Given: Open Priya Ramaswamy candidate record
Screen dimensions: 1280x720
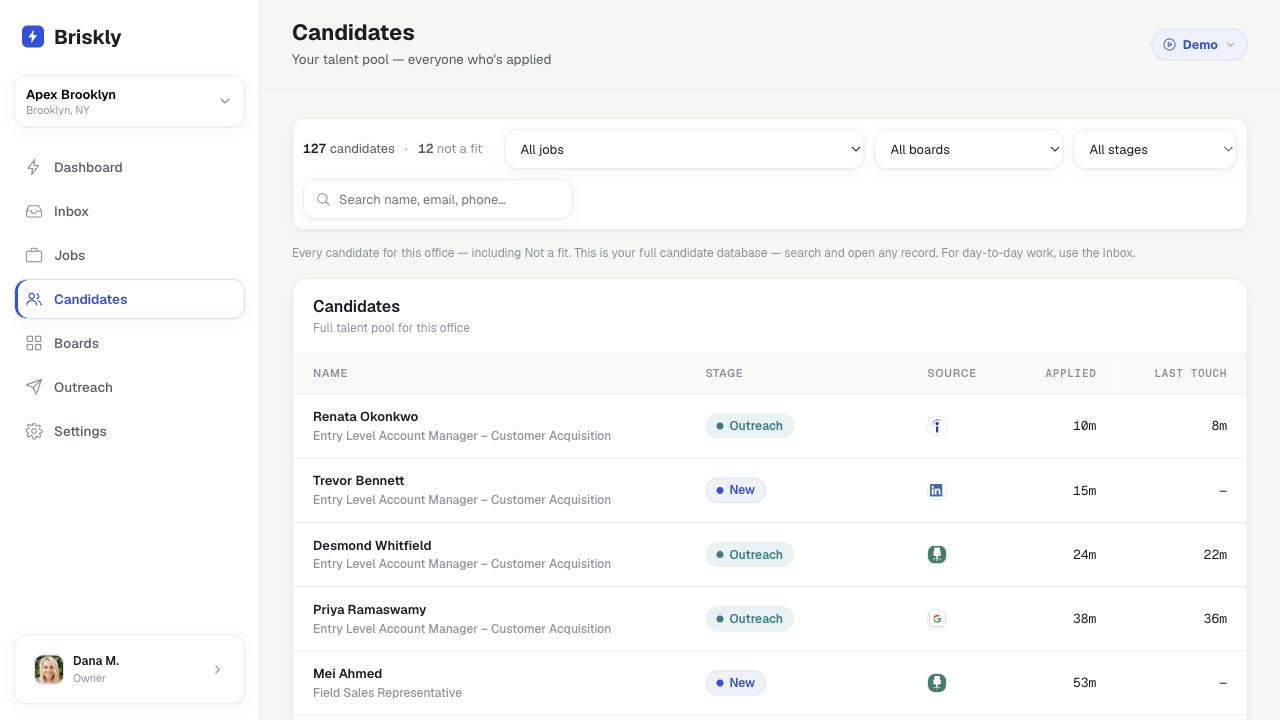Looking at the screenshot, I should coord(770,619).
